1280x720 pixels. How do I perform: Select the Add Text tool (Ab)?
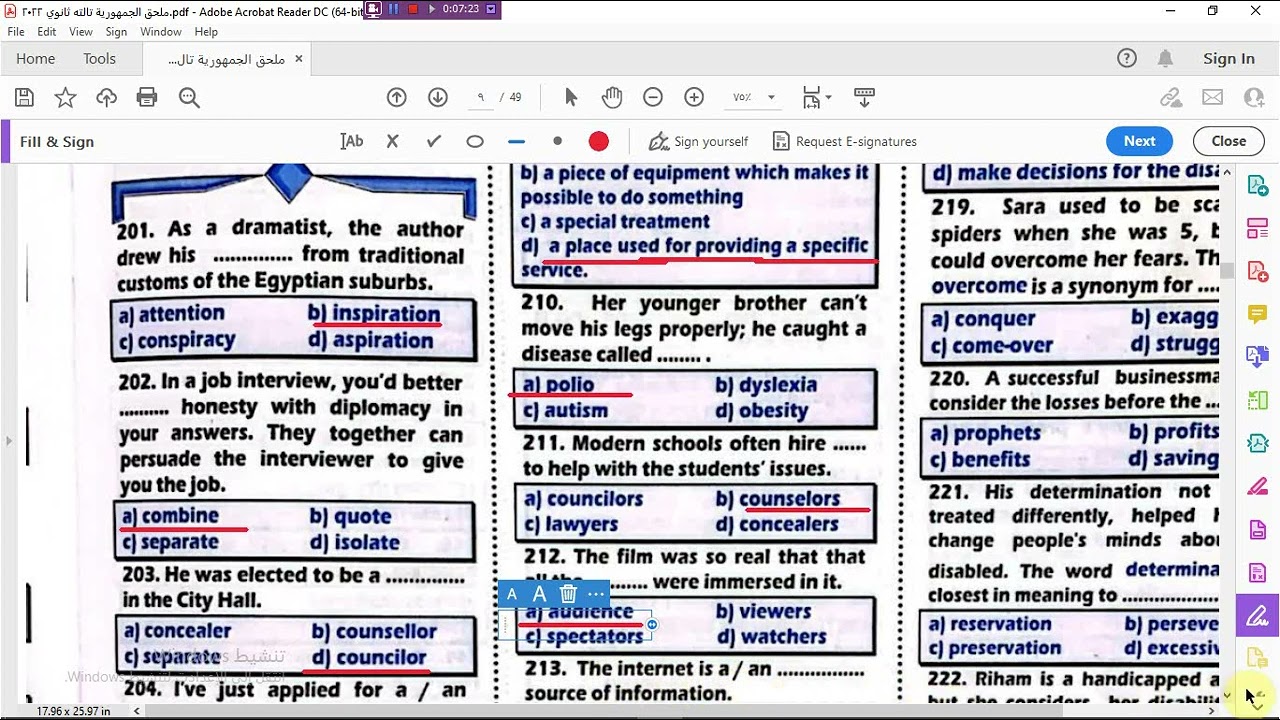click(352, 141)
